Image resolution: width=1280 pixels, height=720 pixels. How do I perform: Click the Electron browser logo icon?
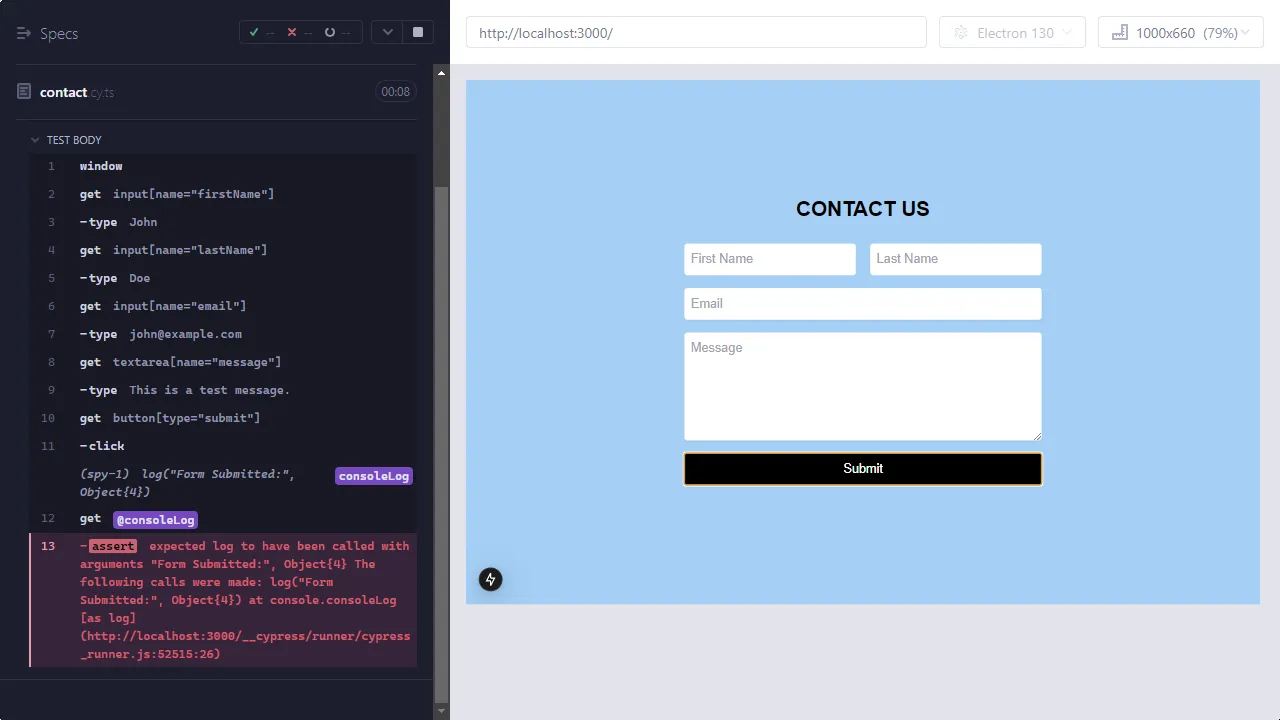point(961,33)
